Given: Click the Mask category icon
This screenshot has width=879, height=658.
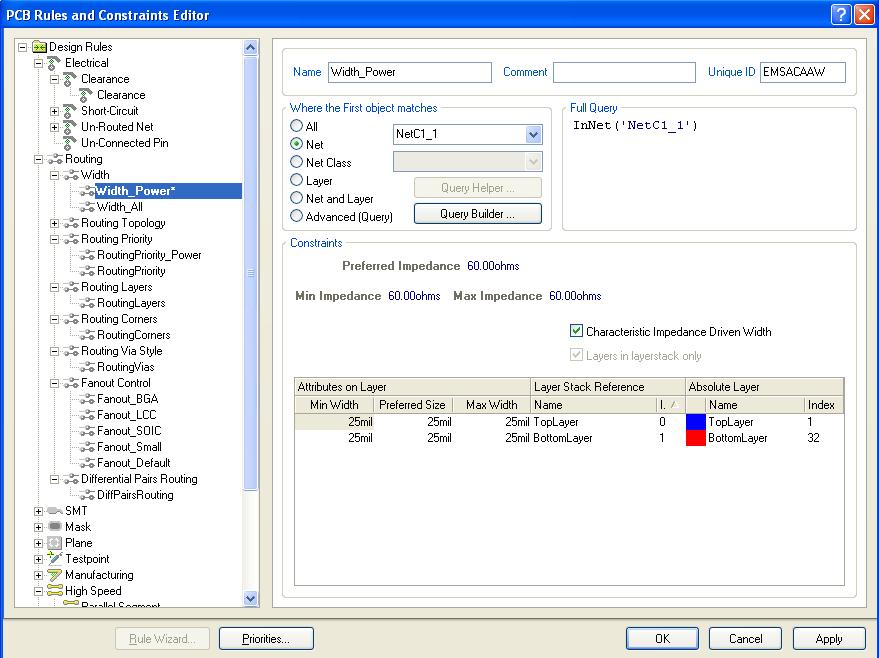Looking at the screenshot, I should click(x=54, y=527).
